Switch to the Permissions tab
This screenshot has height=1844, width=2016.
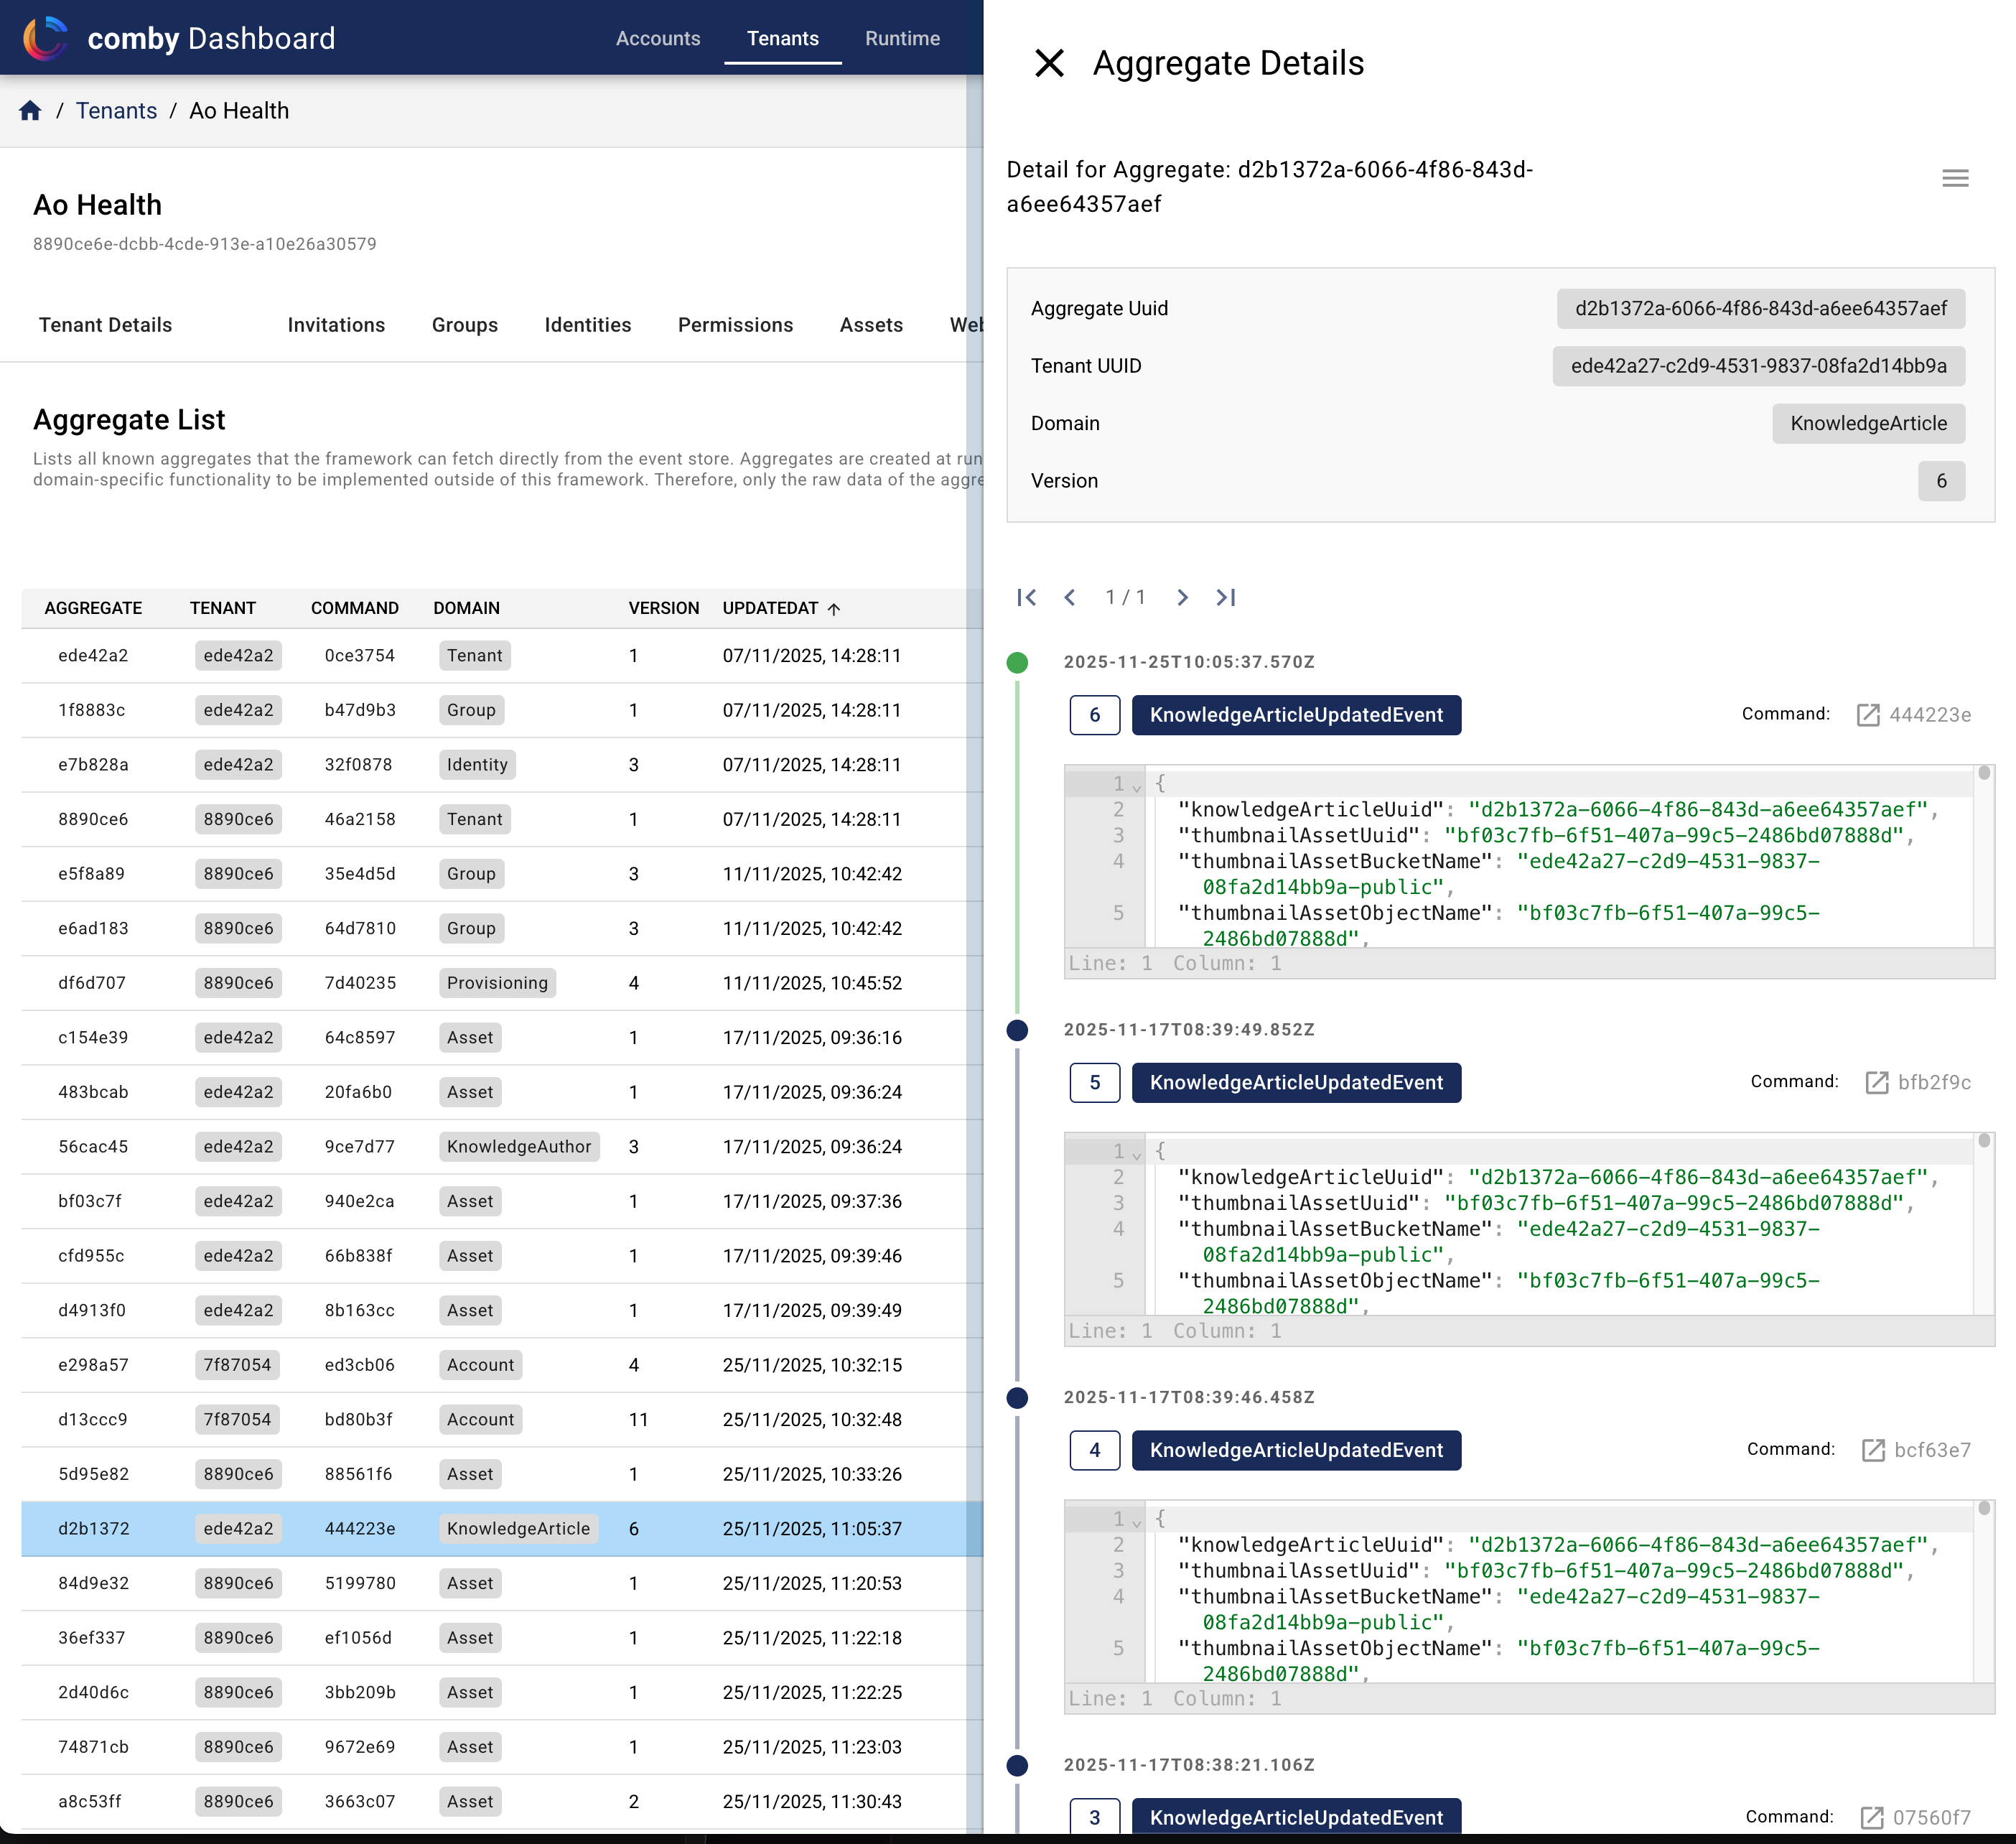point(735,324)
